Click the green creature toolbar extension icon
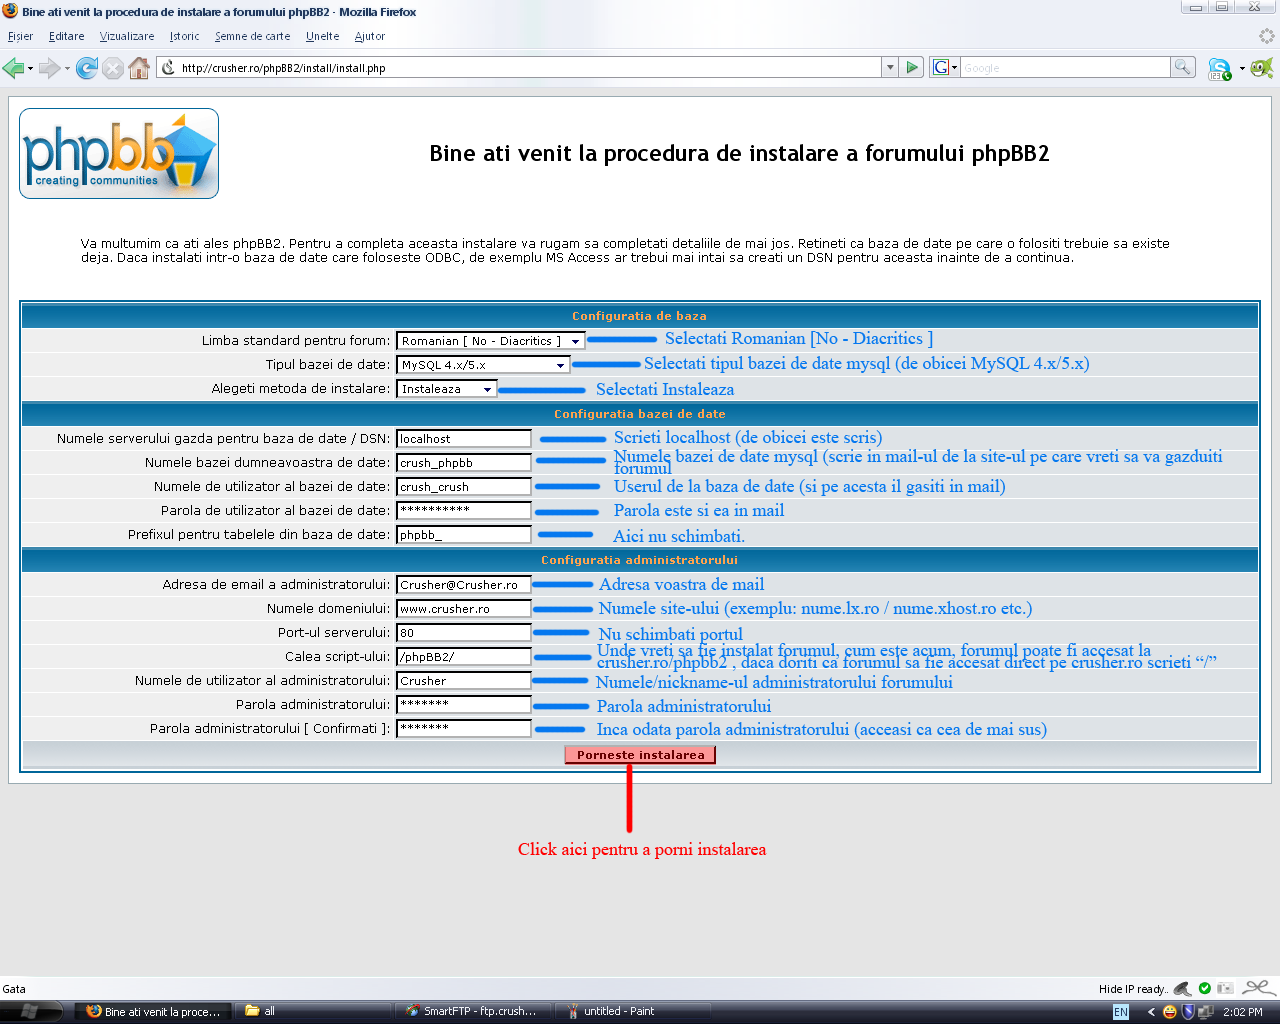This screenshot has width=1280, height=1024. 1262,67
